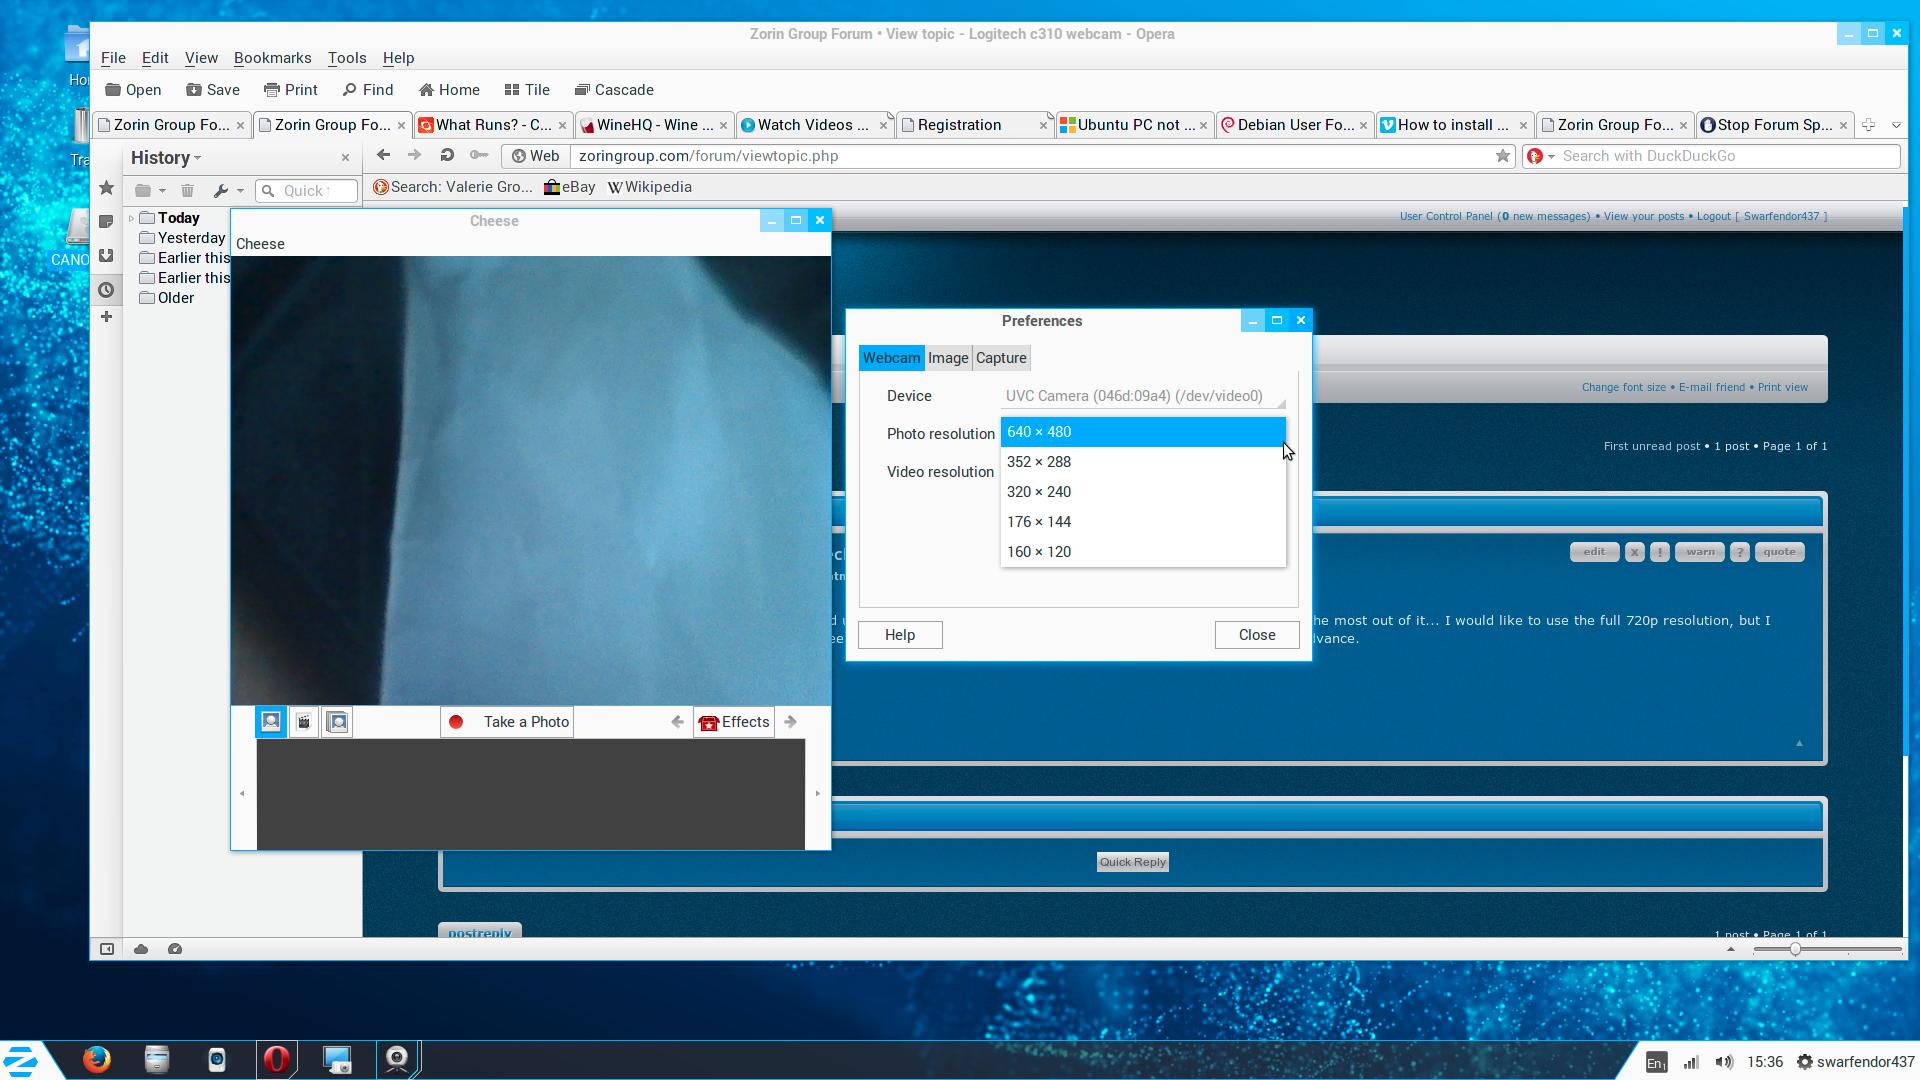Focus the DuckDuckGo search field

[x=1728, y=156]
